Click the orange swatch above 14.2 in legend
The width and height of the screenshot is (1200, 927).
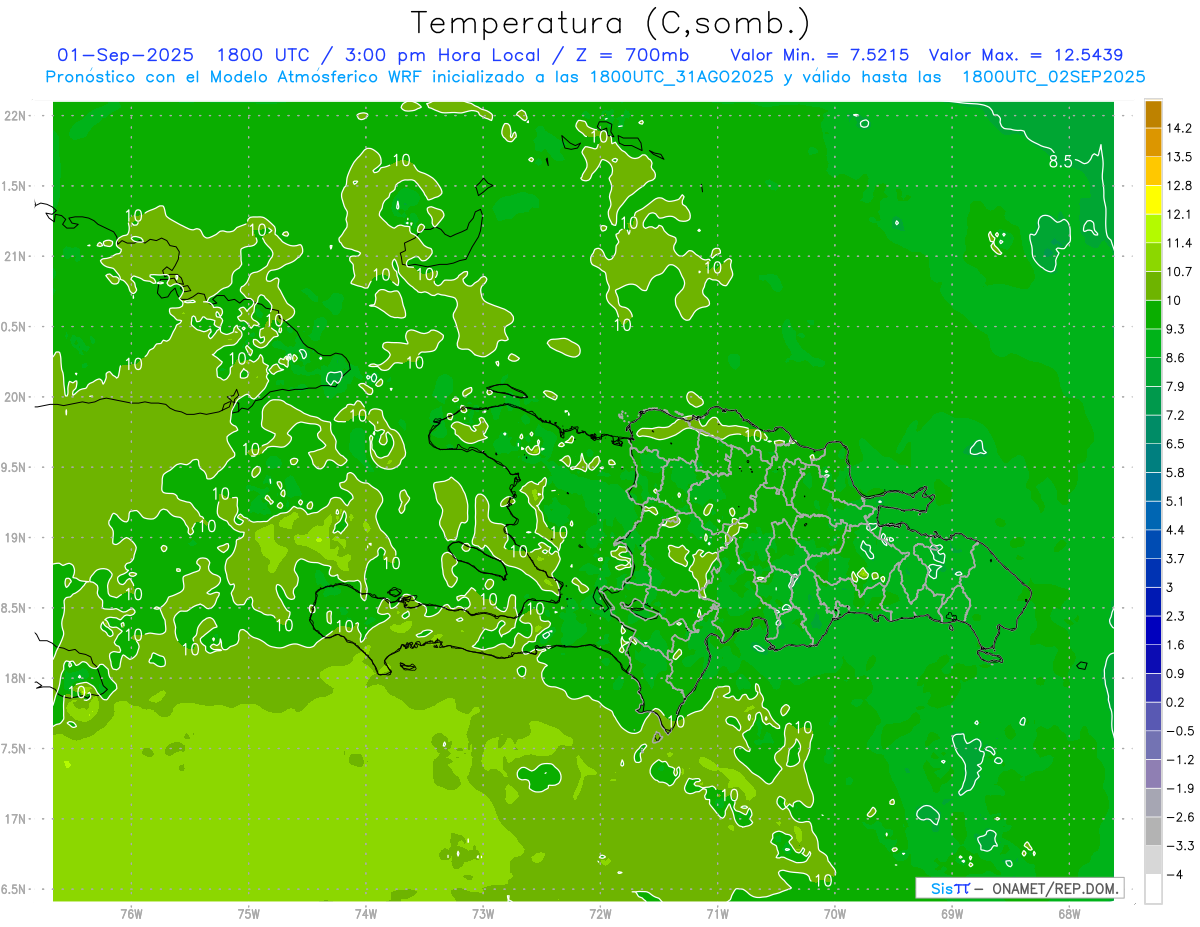(x=1153, y=114)
